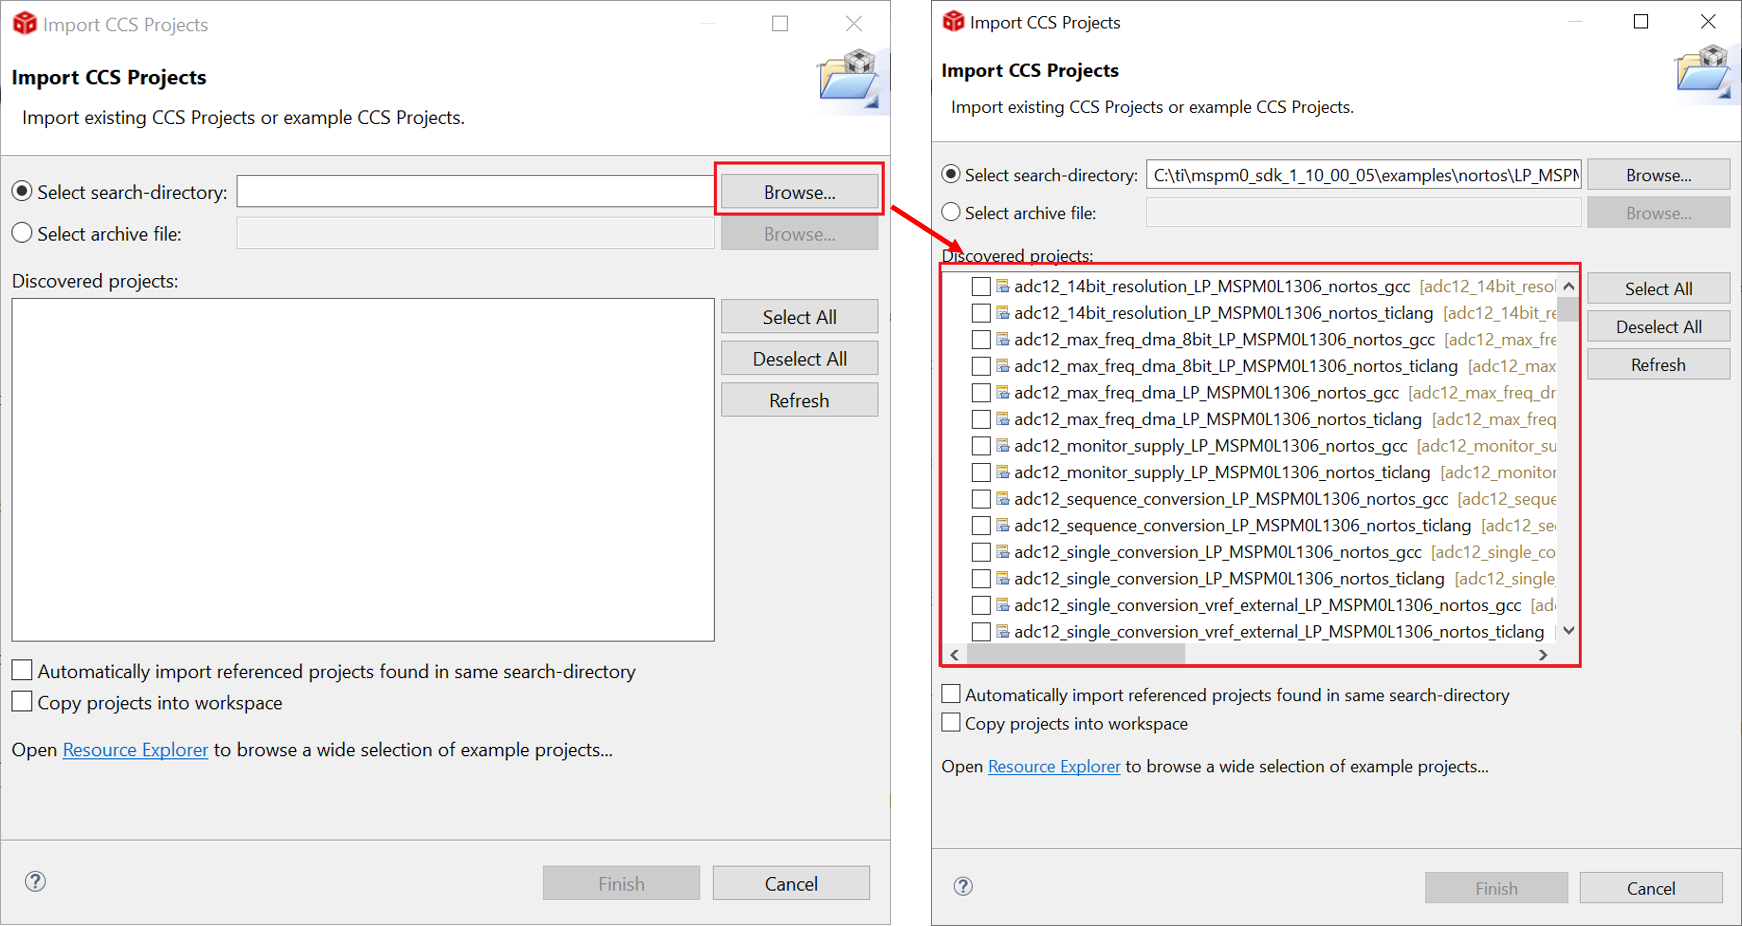1742x926 pixels.
Task: Check adc12_max_freq_dma_8bit nortos_gcc project checkbox
Action: [981, 339]
